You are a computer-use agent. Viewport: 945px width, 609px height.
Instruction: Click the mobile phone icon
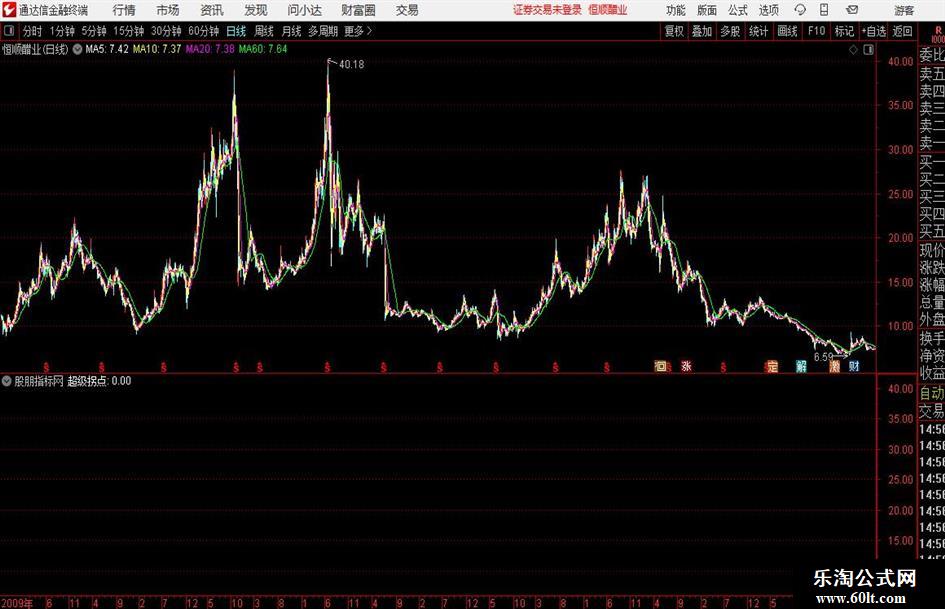[824, 10]
